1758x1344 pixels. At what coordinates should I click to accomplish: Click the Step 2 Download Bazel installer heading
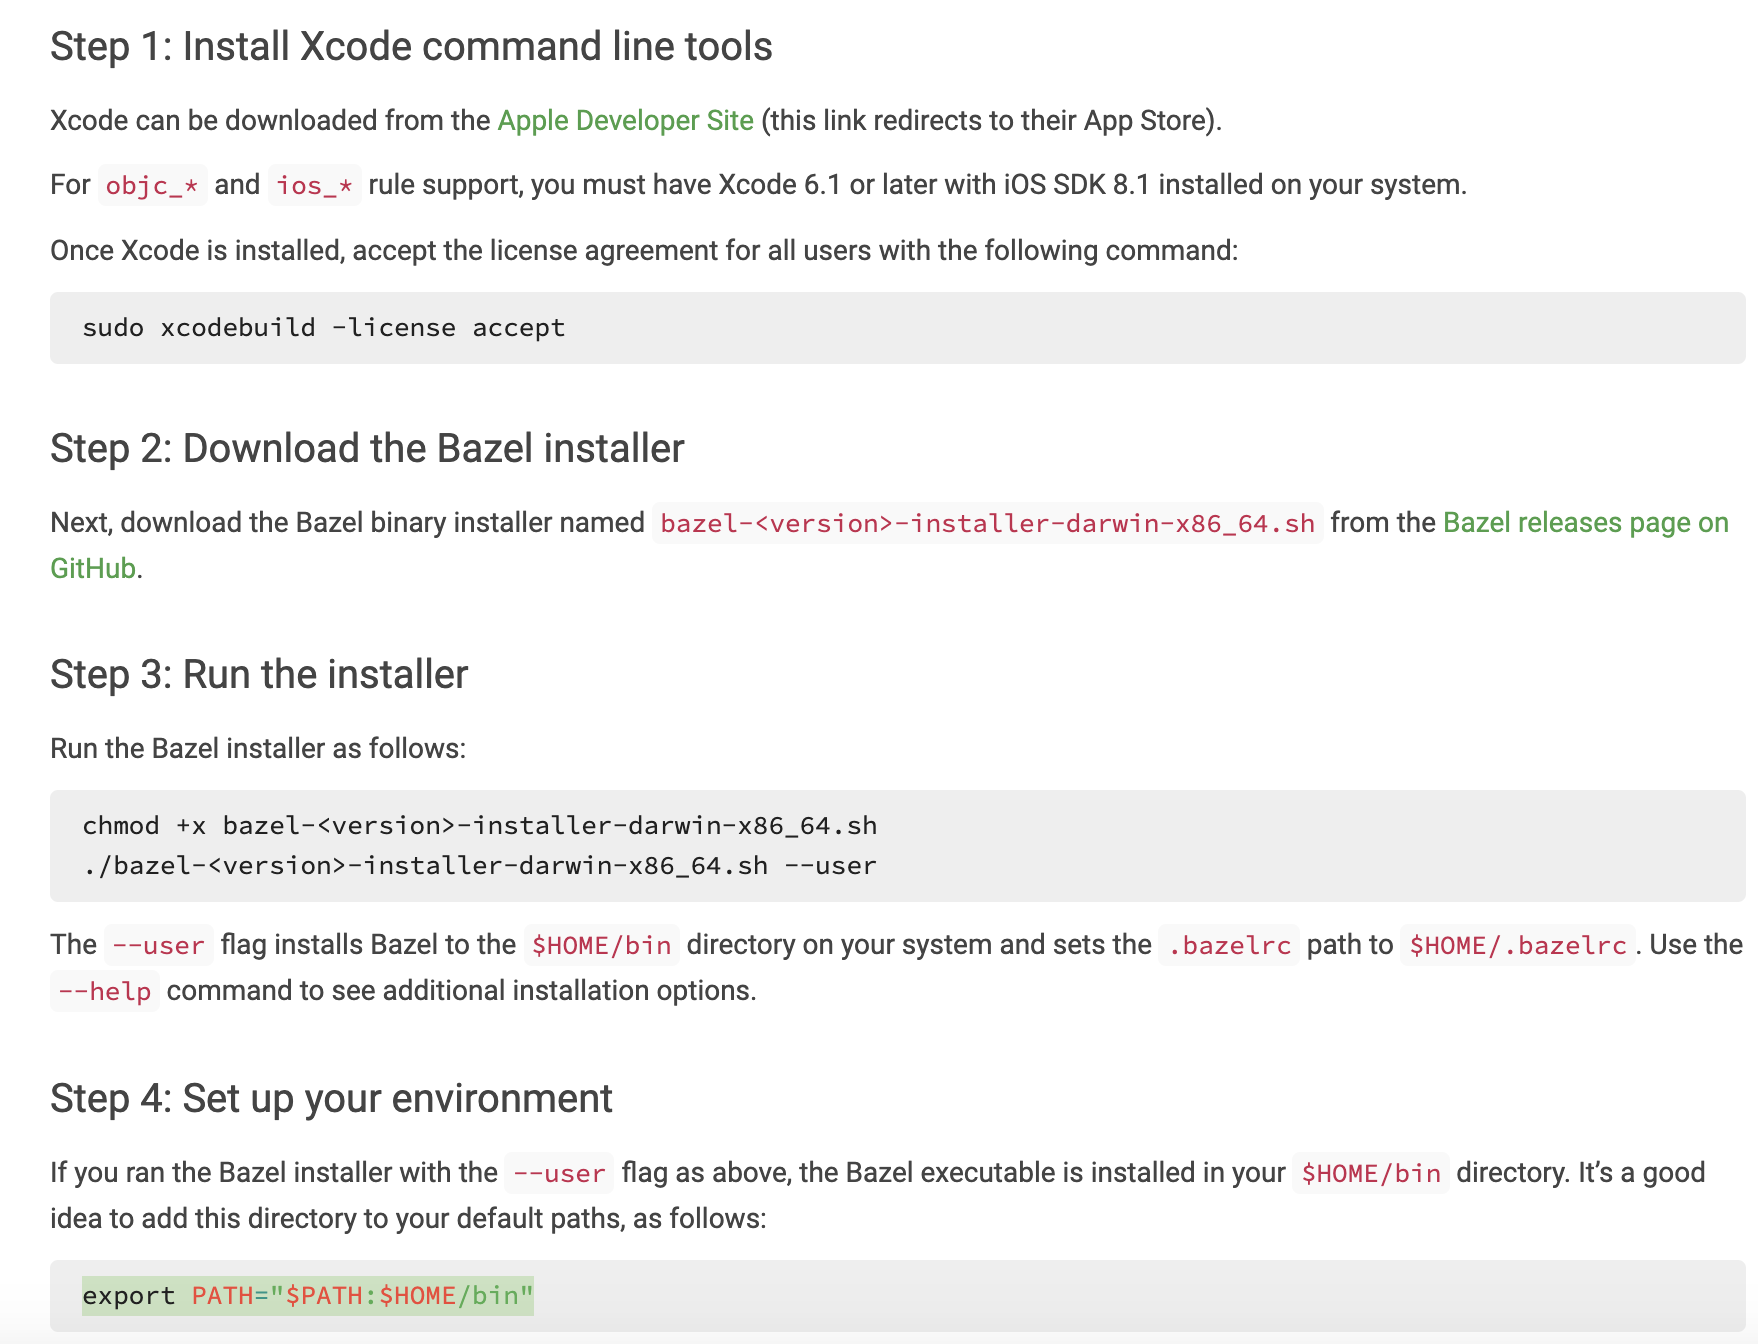(x=367, y=448)
